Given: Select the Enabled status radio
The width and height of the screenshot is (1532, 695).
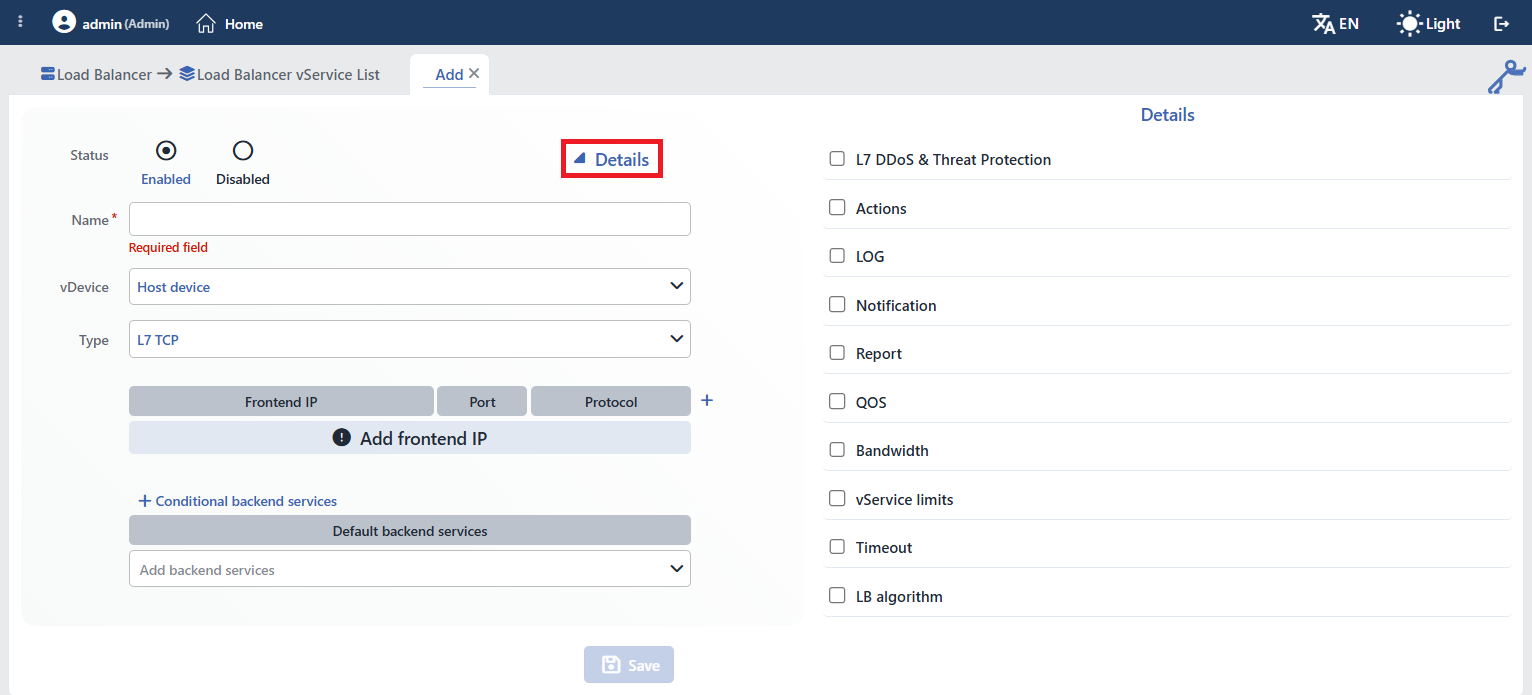Looking at the screenshot, I should pos(166,151).
